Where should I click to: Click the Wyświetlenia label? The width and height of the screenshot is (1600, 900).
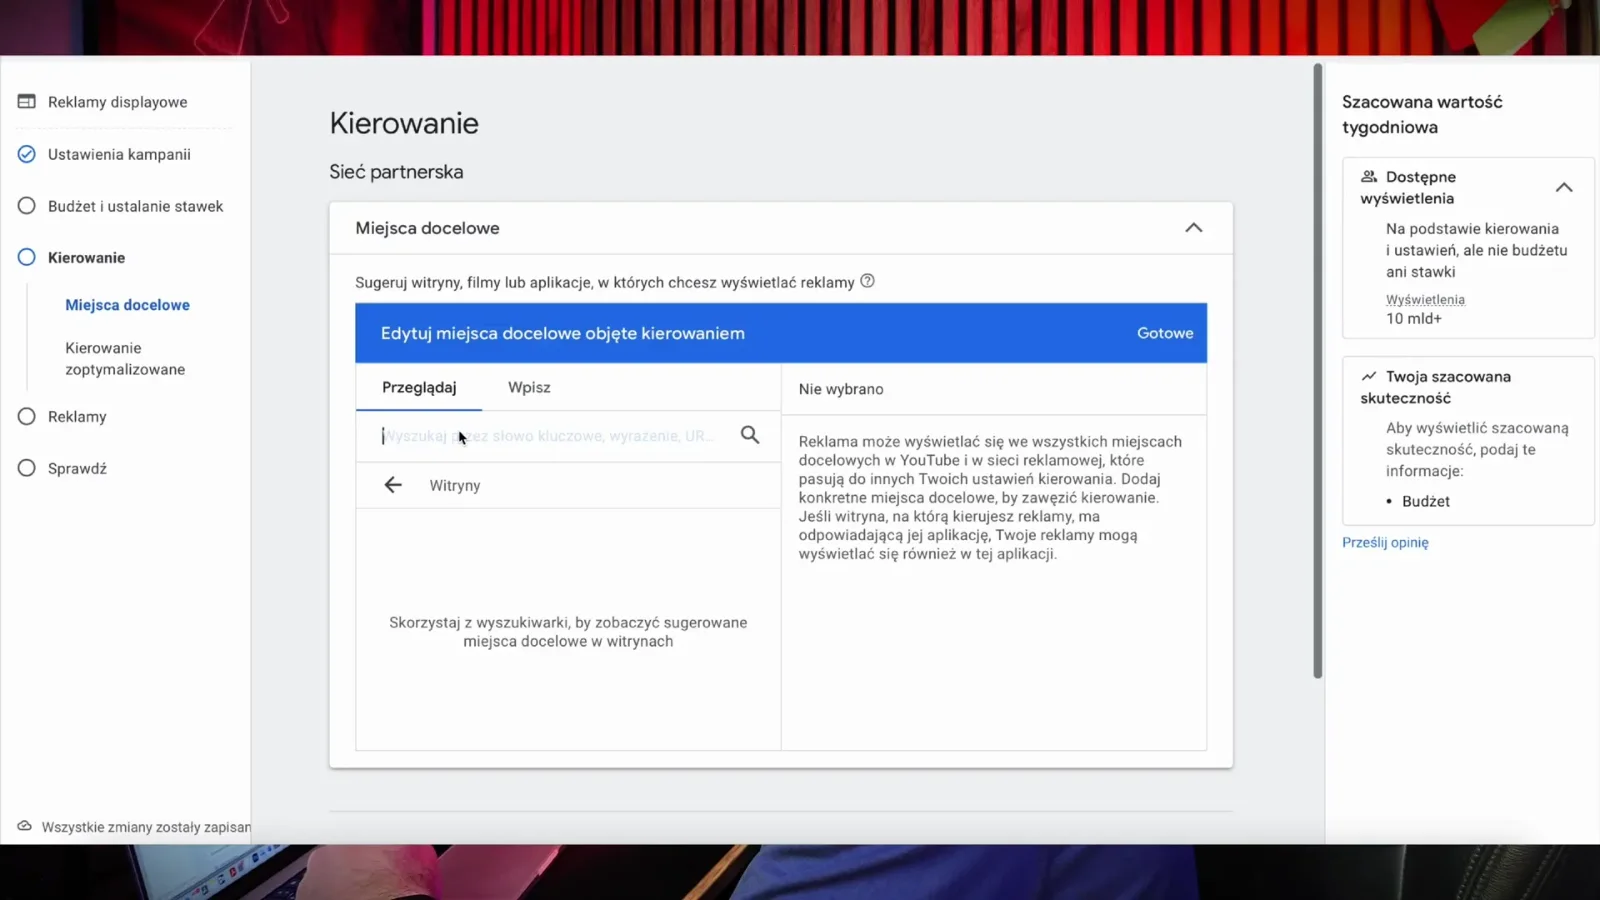click(1425, 299)
